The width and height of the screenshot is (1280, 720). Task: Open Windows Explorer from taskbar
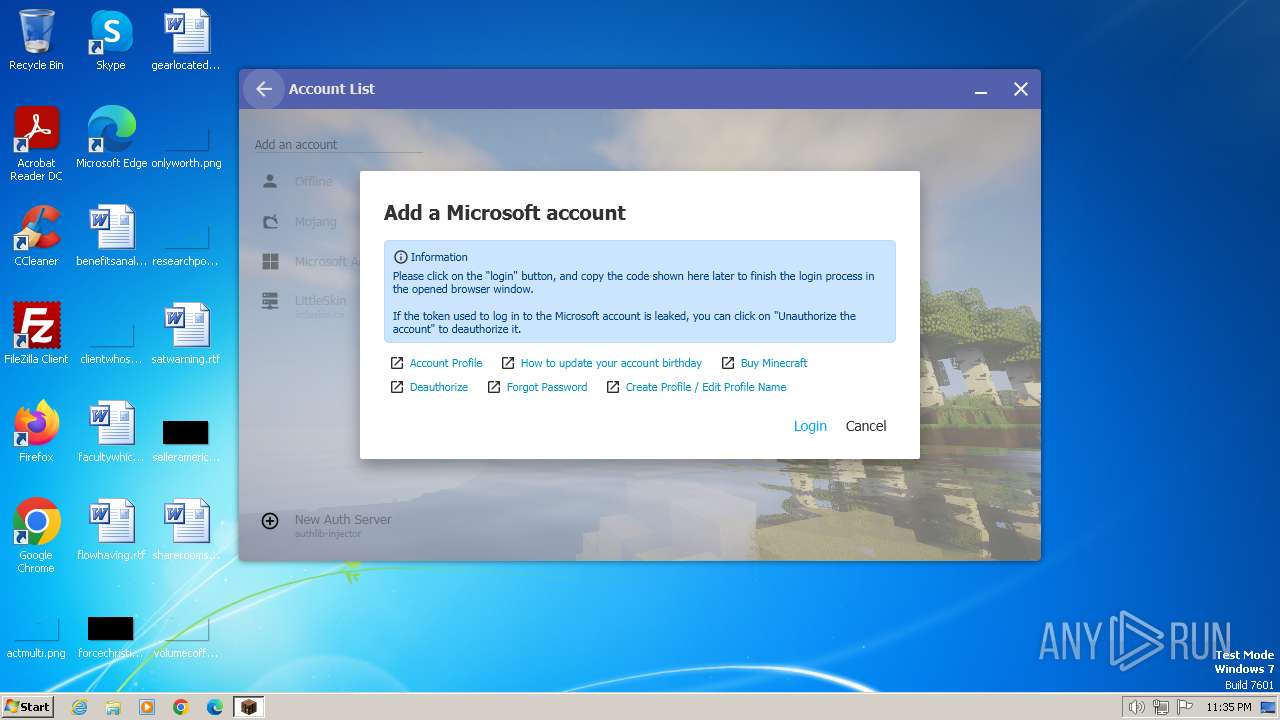(113, 707)
